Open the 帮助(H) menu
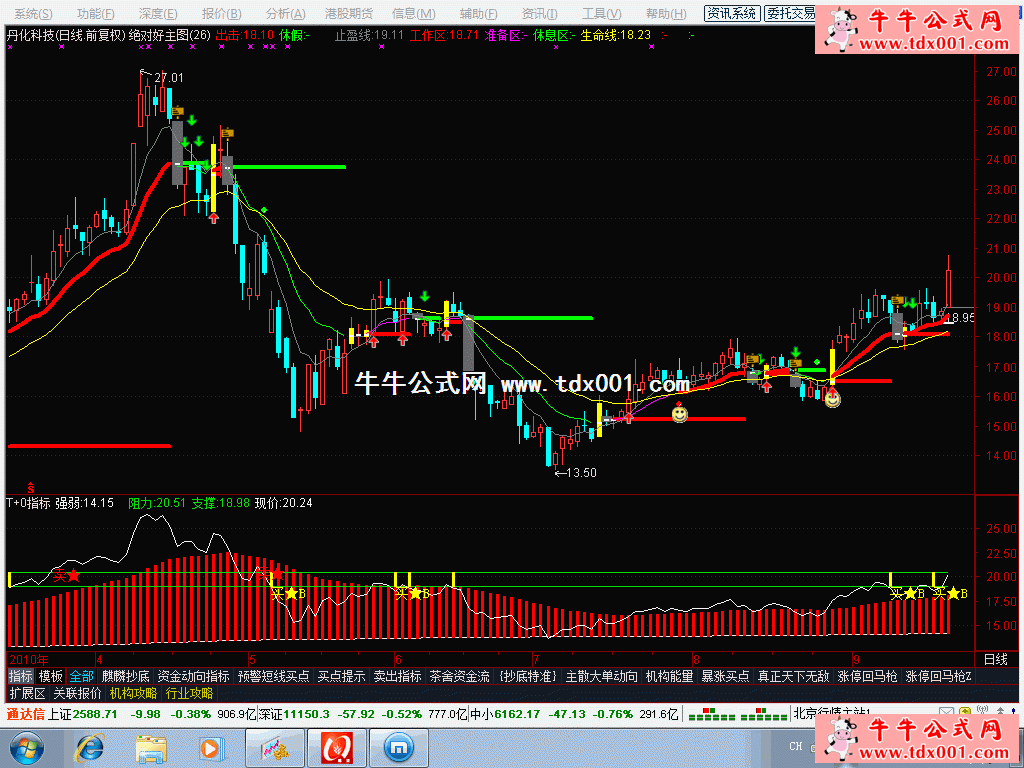This screenshot has height=768, width=1024. point(665,14)
